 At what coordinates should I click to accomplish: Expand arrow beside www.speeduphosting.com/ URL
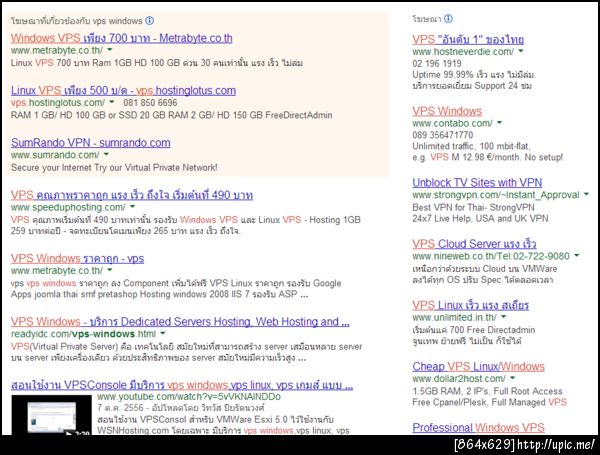[132, 206]
